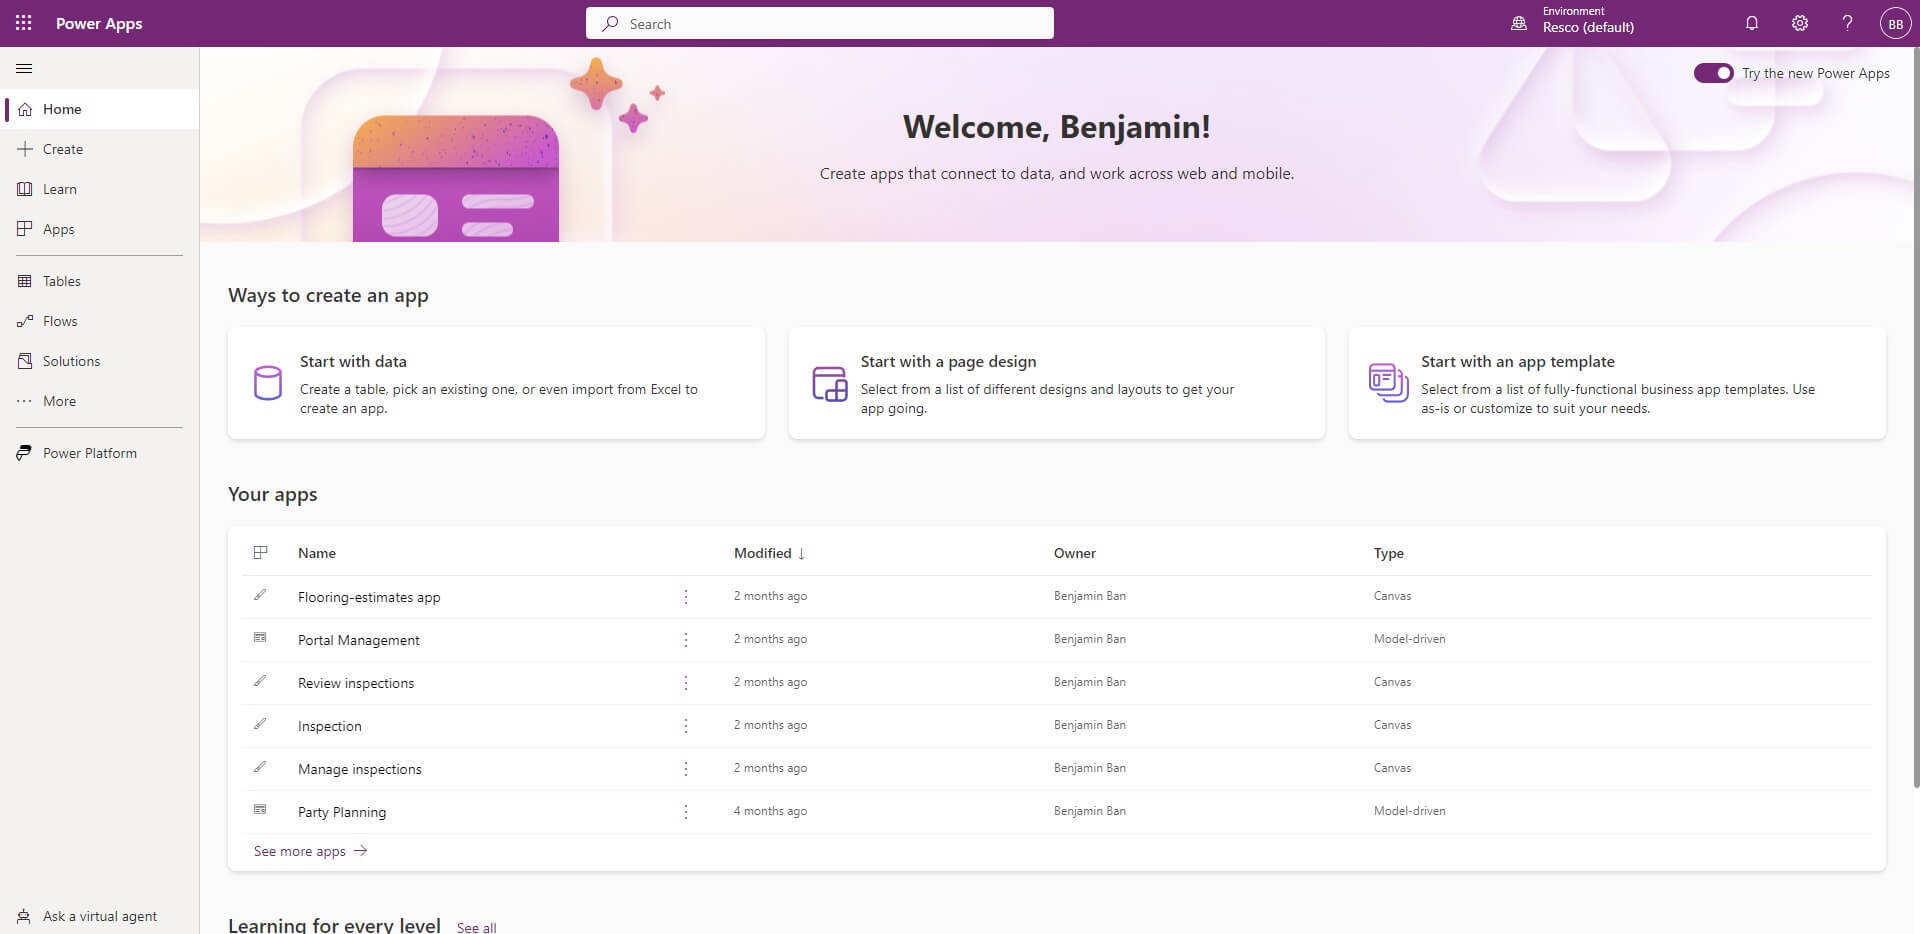The height and width of the screenshot is (934, 1920).
Task: Go to Solutions in the sidebar
Action: pos(71,361)
